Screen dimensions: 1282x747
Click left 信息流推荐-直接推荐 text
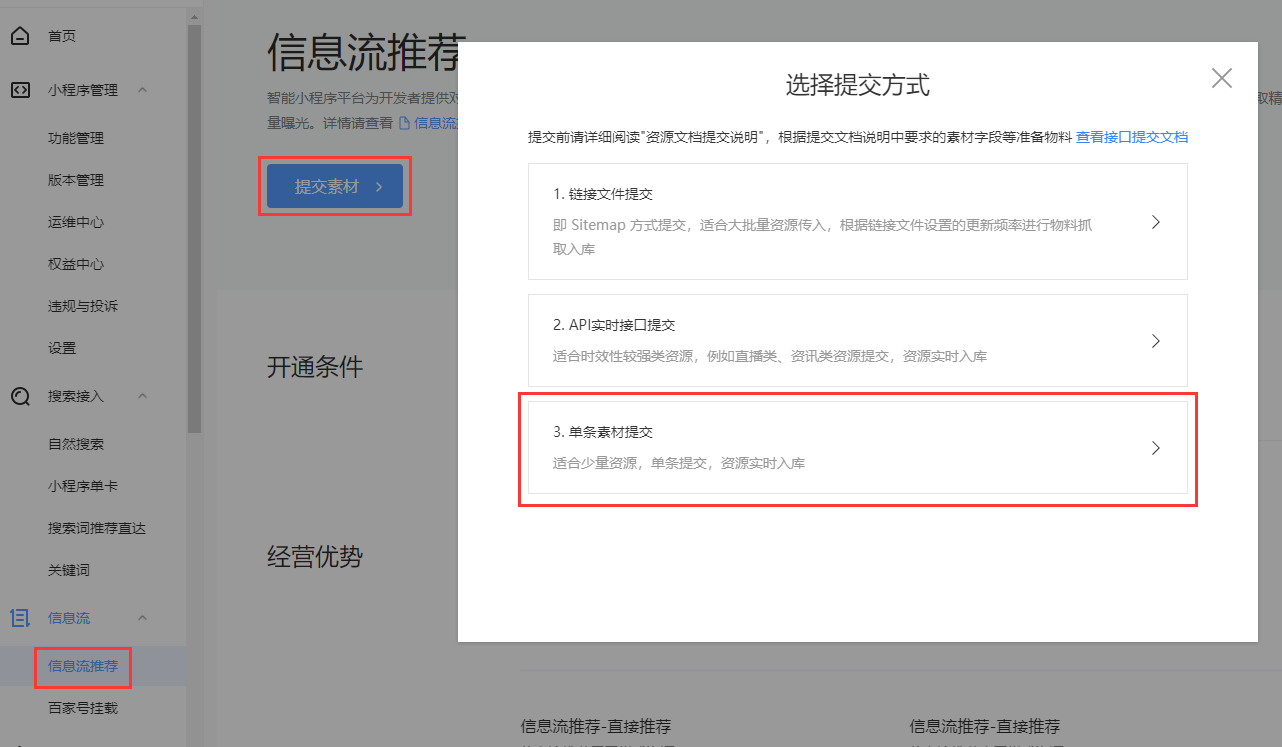click(596, 726)
